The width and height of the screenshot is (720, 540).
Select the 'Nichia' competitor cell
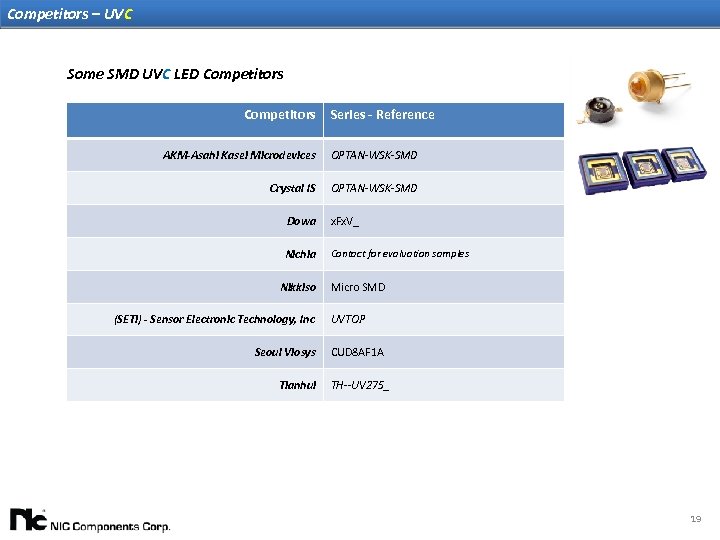(x=195, y=254)
